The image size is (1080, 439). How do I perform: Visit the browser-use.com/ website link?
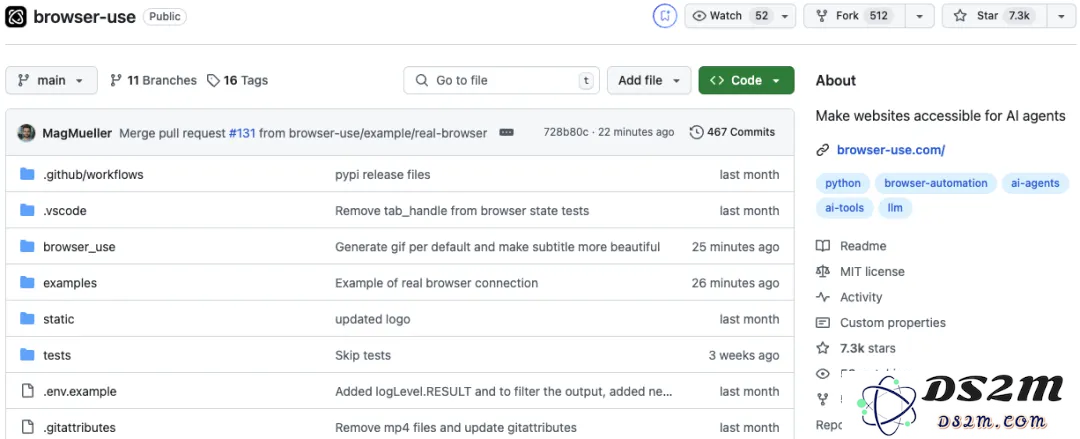[891, 150]
